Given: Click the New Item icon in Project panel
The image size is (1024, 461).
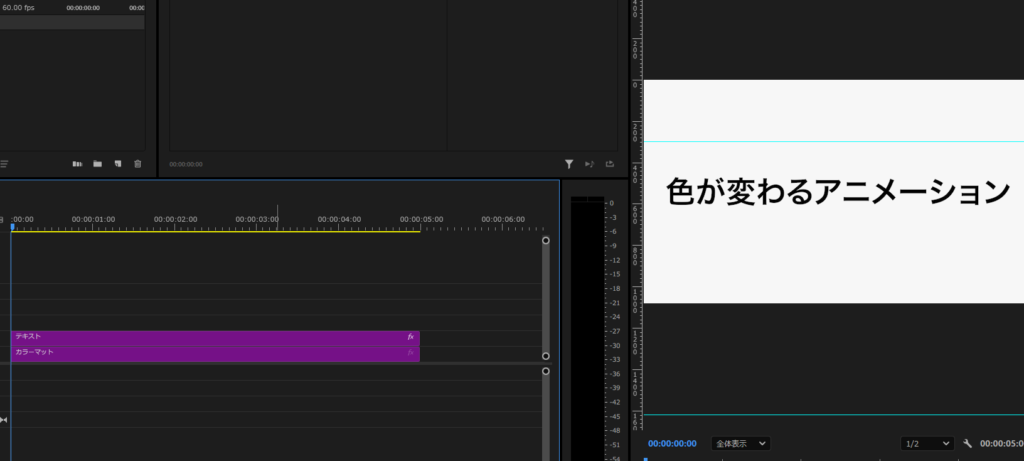Looking at the screenshot, I should pos(117,163).
